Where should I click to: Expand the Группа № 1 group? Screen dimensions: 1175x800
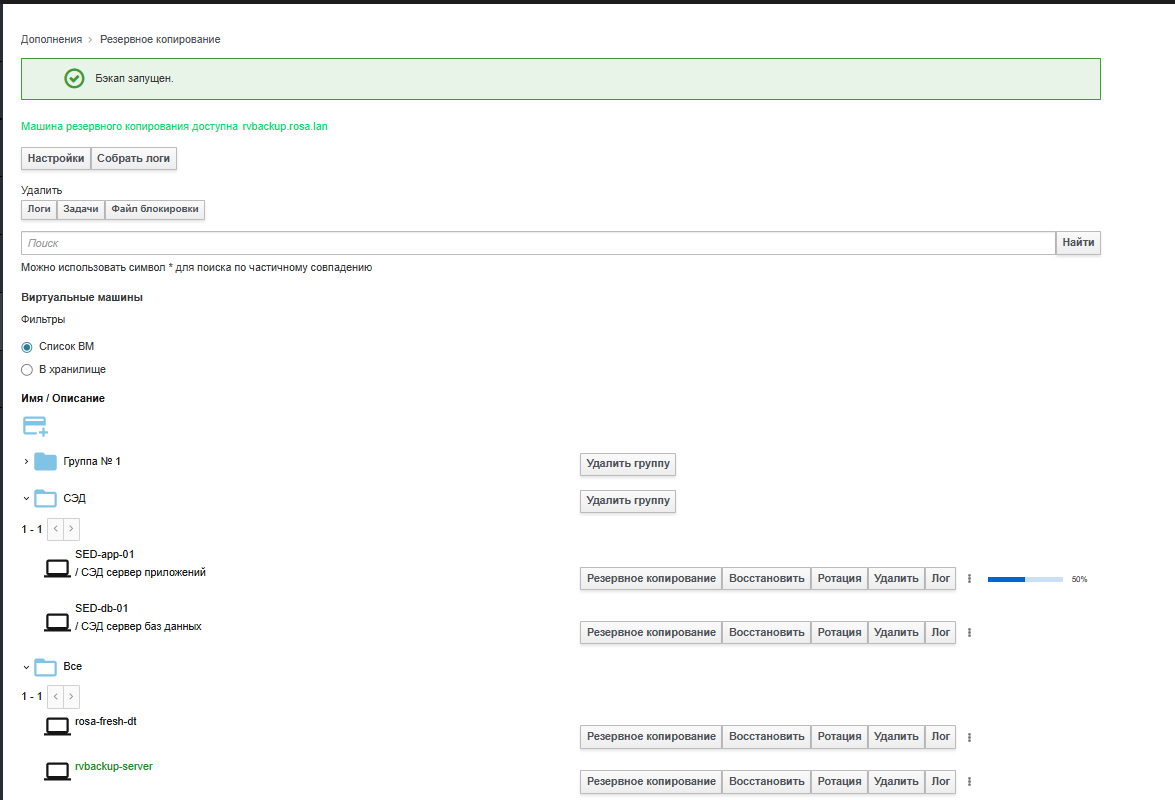[x=26, y=462]
